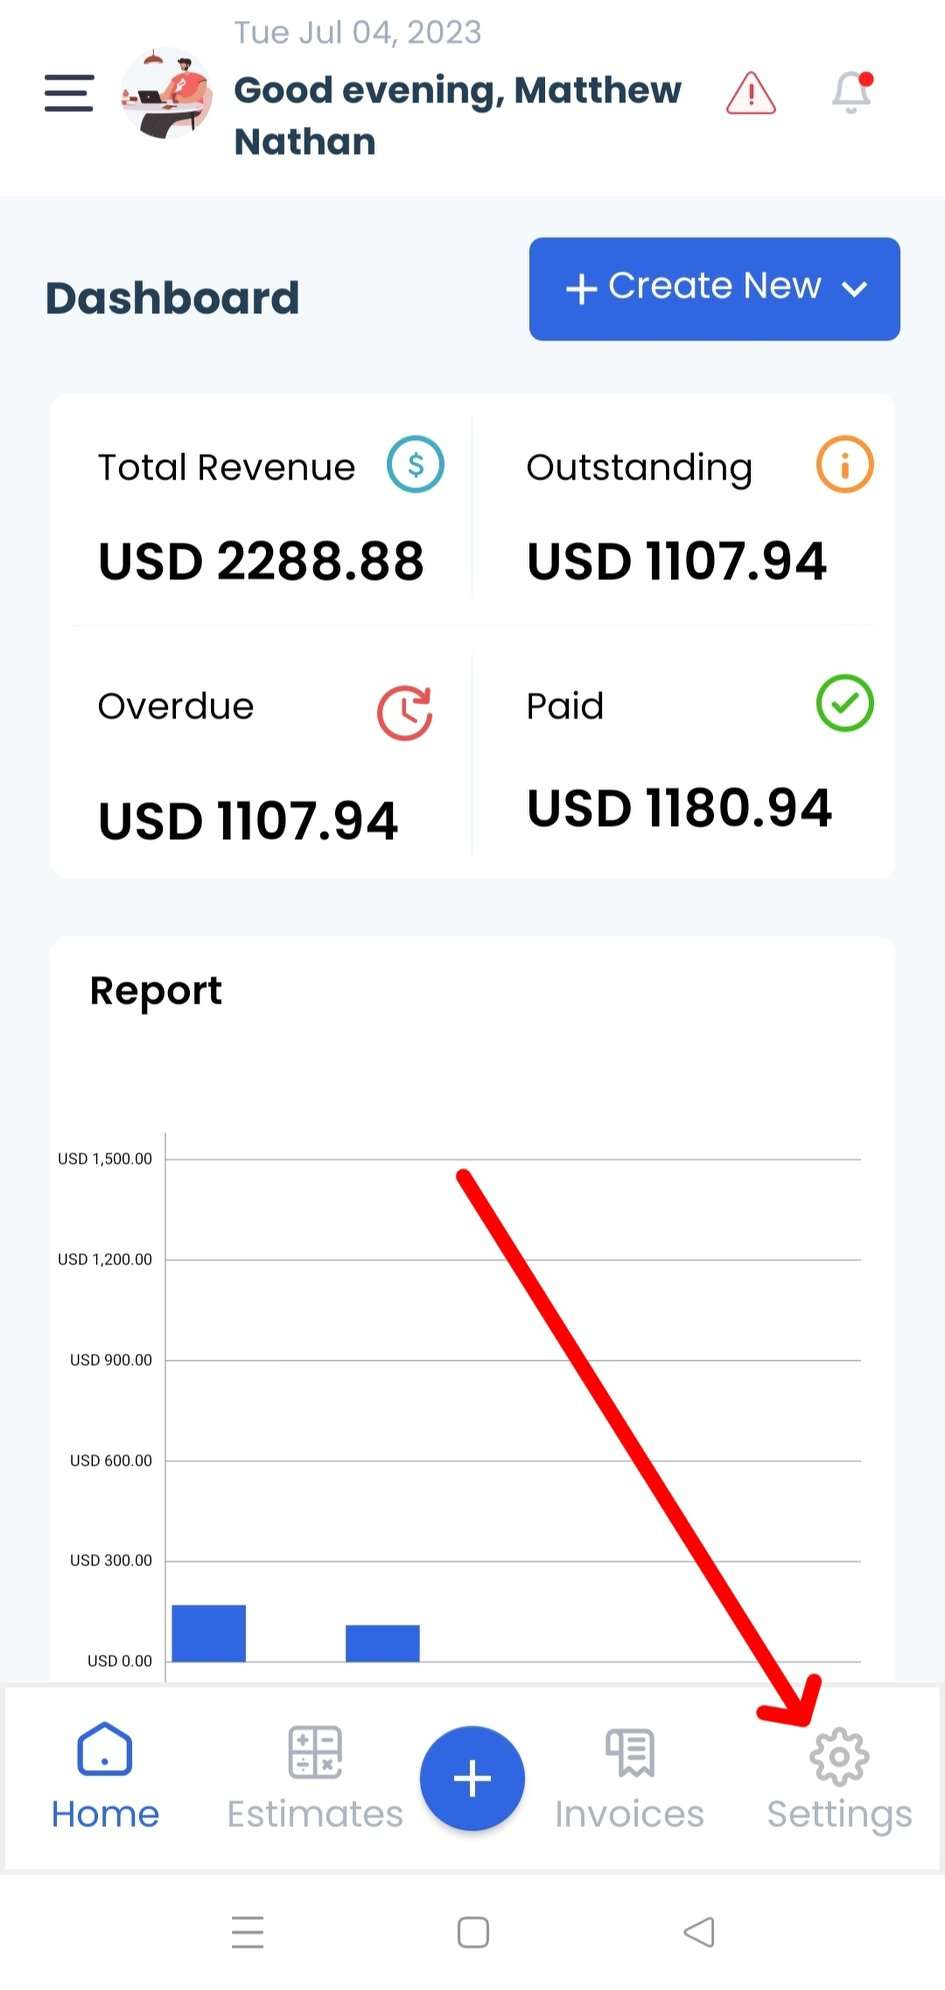Image resolution: width=945 pixels, height=1990 pixels.
Task: Tap the Outstanding info icon
Action: [x=844, y=465]
